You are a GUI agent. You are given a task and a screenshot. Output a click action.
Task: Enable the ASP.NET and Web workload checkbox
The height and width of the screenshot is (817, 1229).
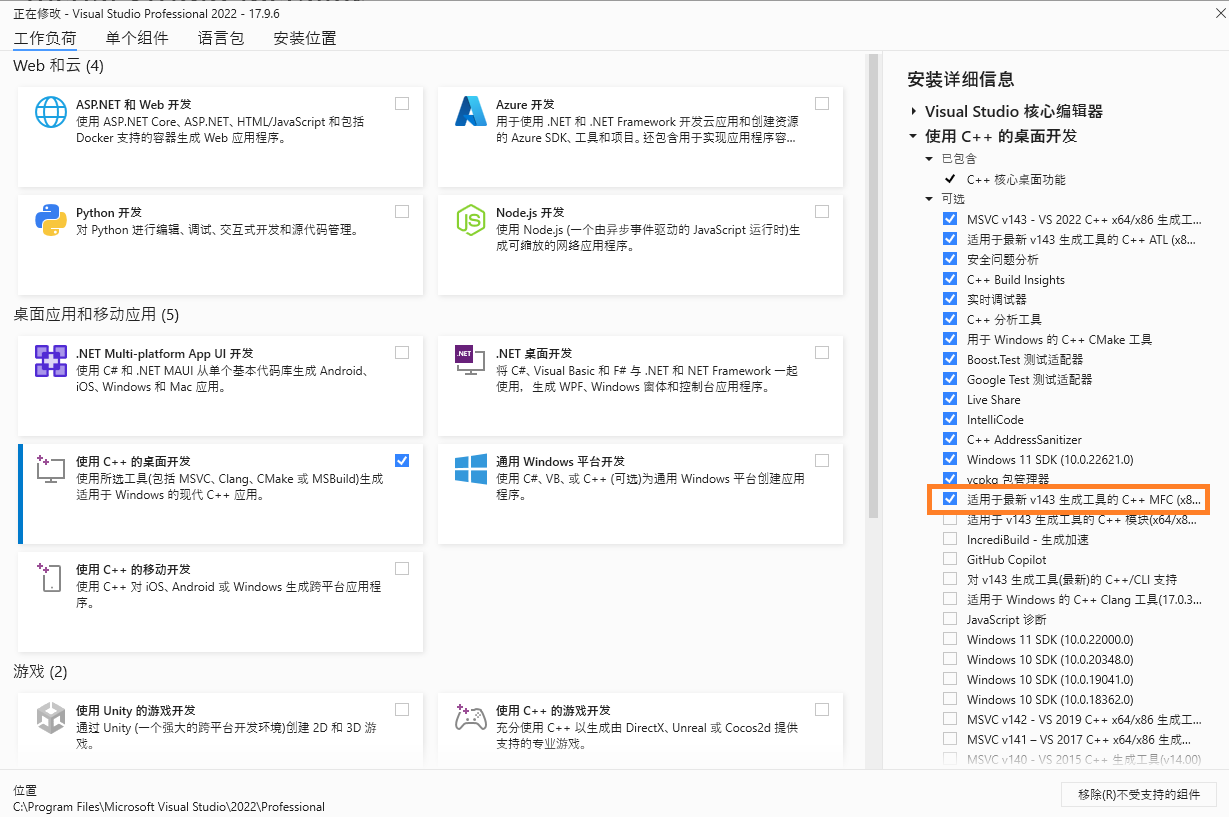tap(402, 103)
